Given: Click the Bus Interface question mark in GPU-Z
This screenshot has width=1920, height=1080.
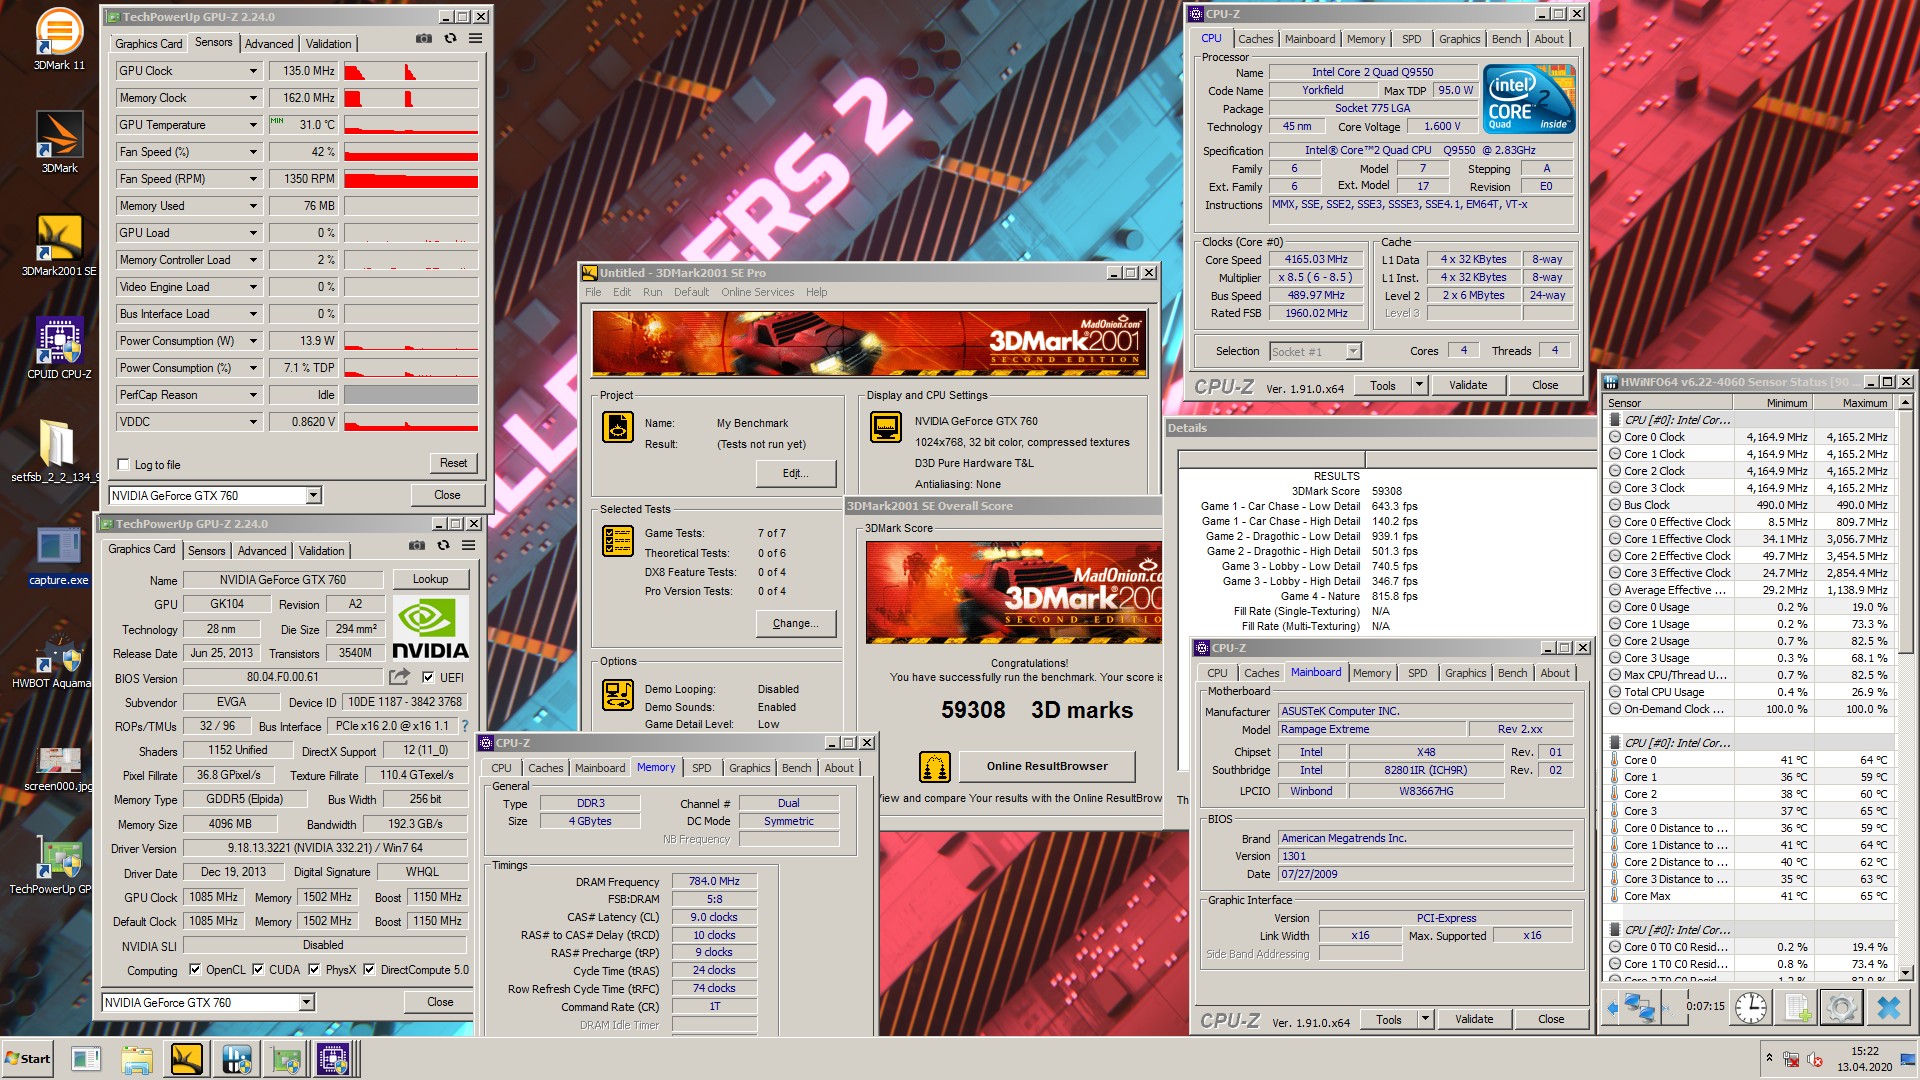Looking at the screenshot, I should [x=464, y=726].
